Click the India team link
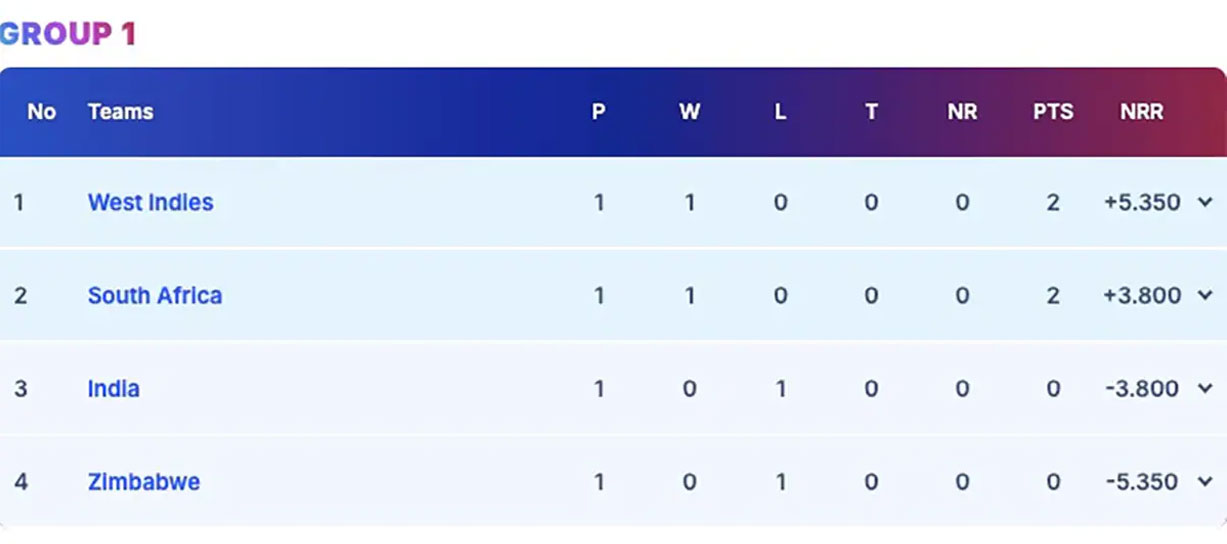 click(x=113, y=388)
